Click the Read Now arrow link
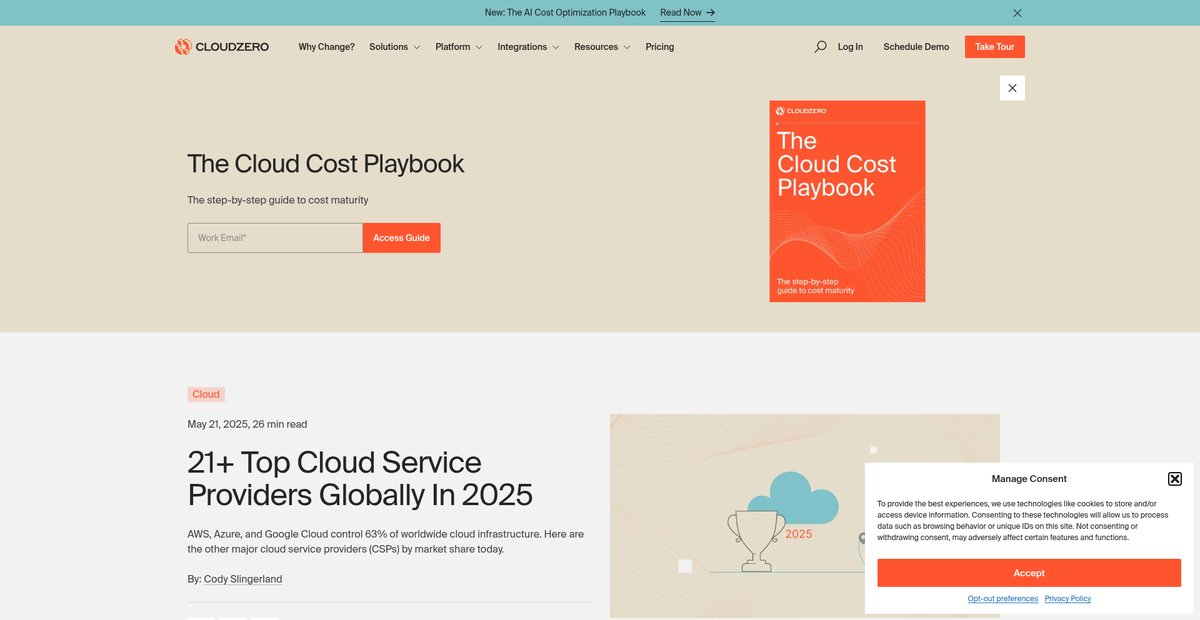Image resolution: width=1200 pixels, height=620 pixels. tap(687, 13)
